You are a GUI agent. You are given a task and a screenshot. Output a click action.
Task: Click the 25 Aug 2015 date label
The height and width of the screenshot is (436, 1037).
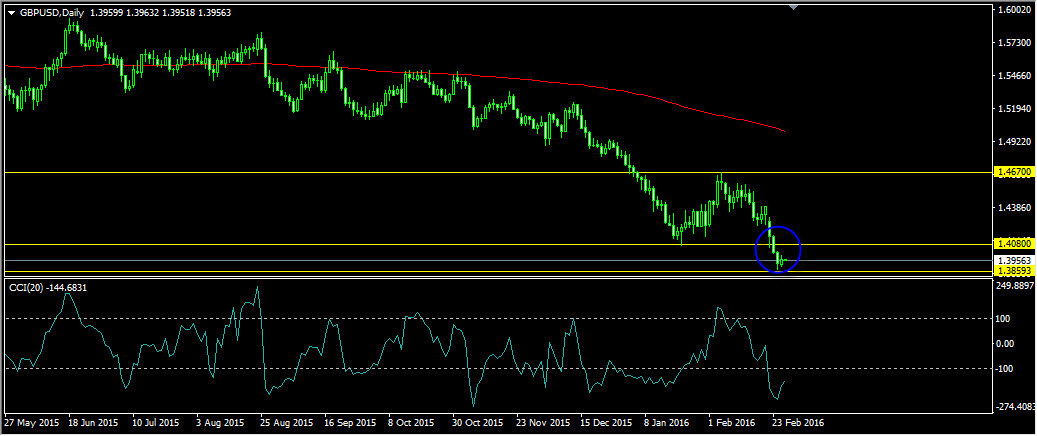tap(287, 421)
